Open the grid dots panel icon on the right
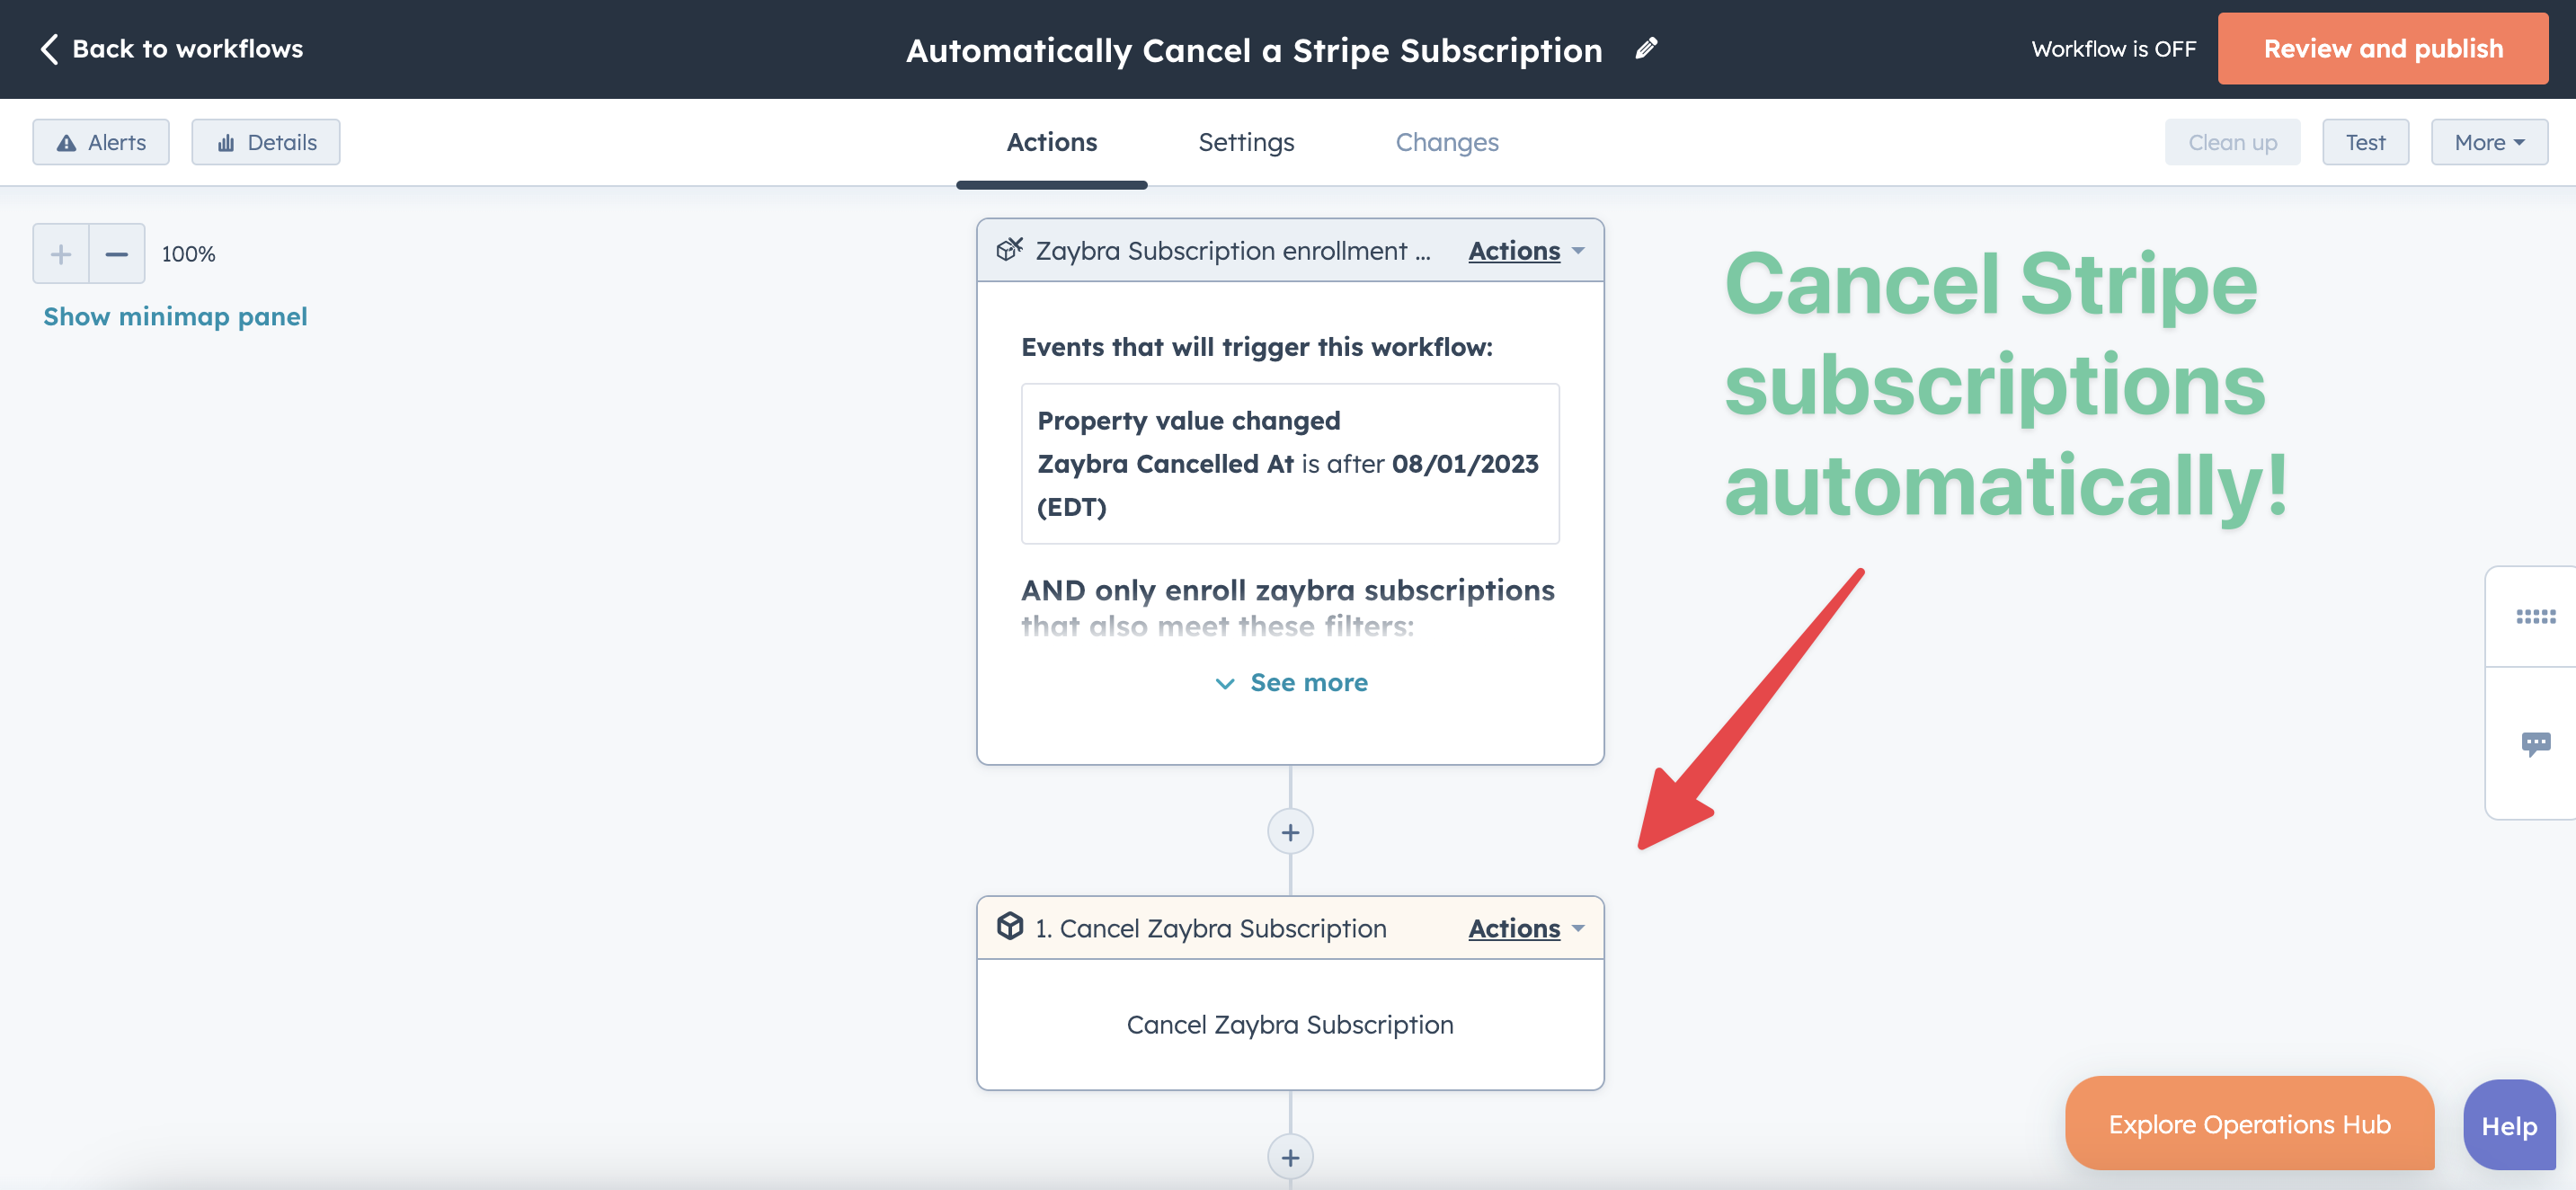The image size is (2576, 1190). 2535,616
